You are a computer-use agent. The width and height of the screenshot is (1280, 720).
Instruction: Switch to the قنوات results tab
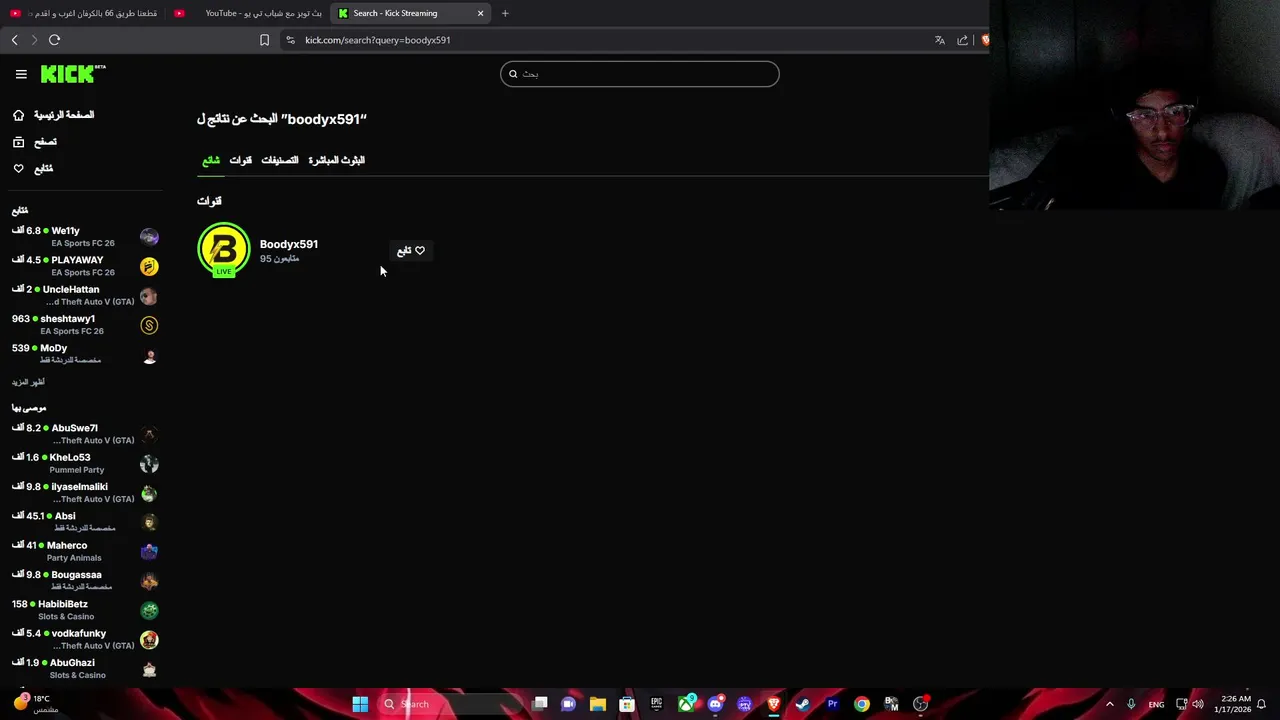241,160
